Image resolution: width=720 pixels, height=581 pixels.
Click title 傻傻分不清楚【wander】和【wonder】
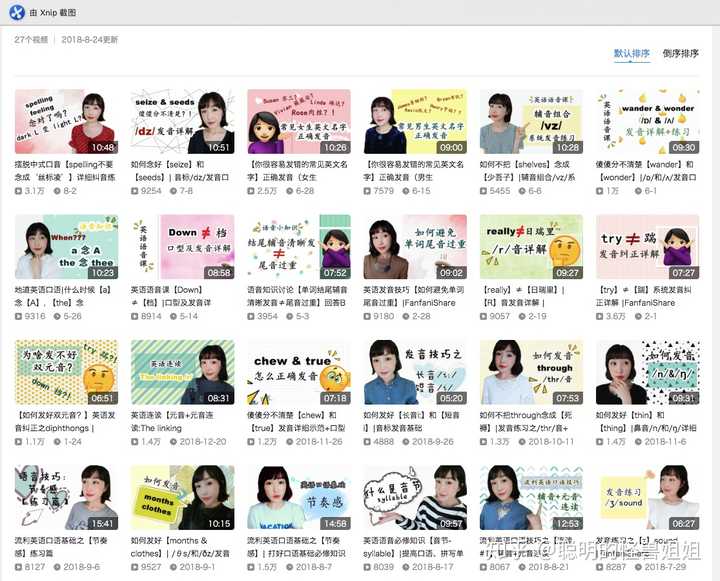[x=646, y=170]
